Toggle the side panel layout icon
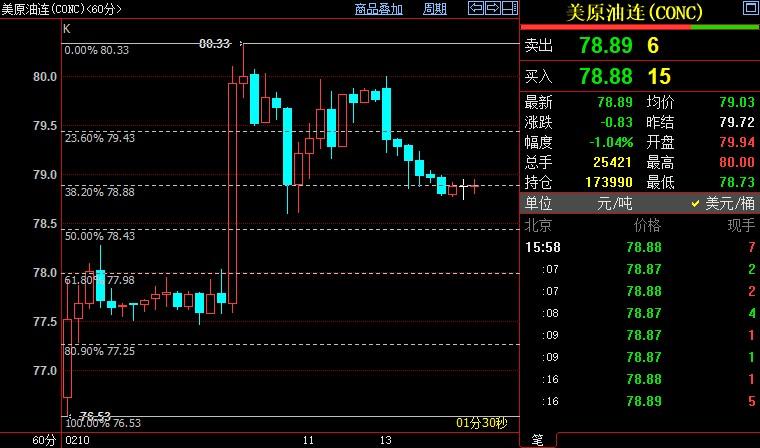This screenshot has width=760, height=448. (508, 9)
